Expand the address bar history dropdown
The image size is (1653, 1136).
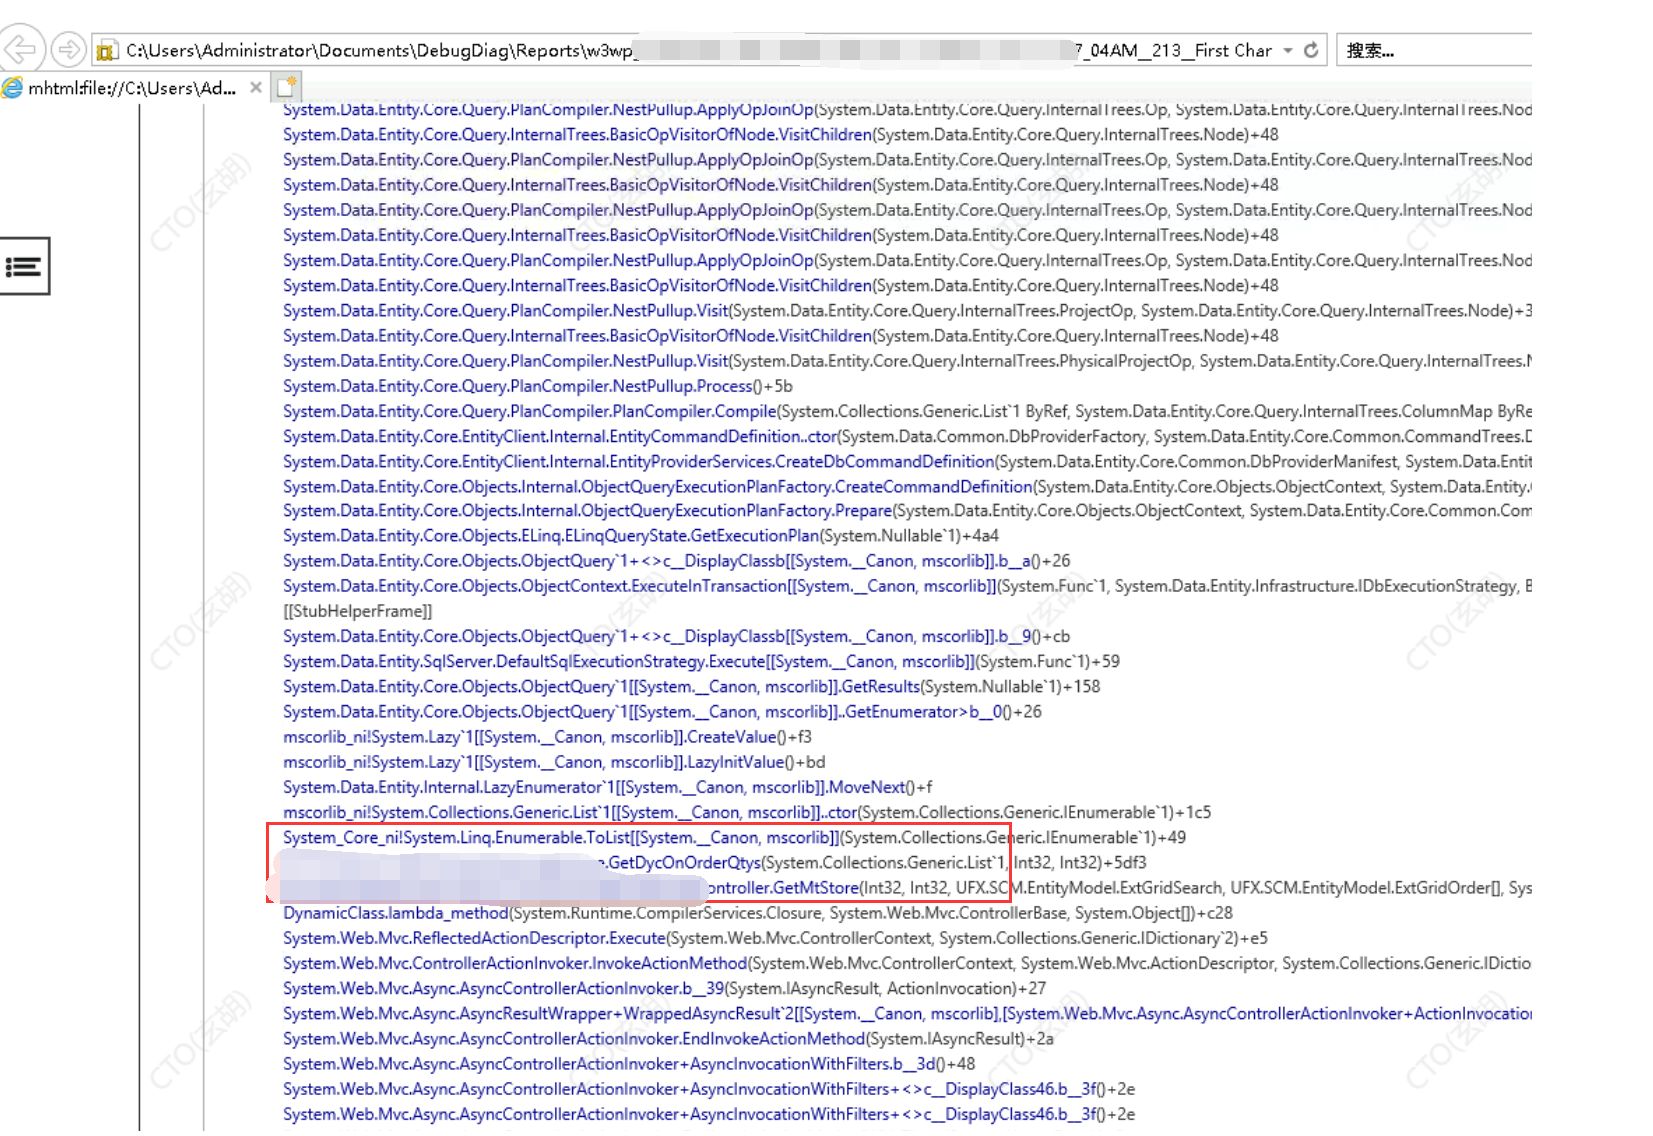[1288, 50]
